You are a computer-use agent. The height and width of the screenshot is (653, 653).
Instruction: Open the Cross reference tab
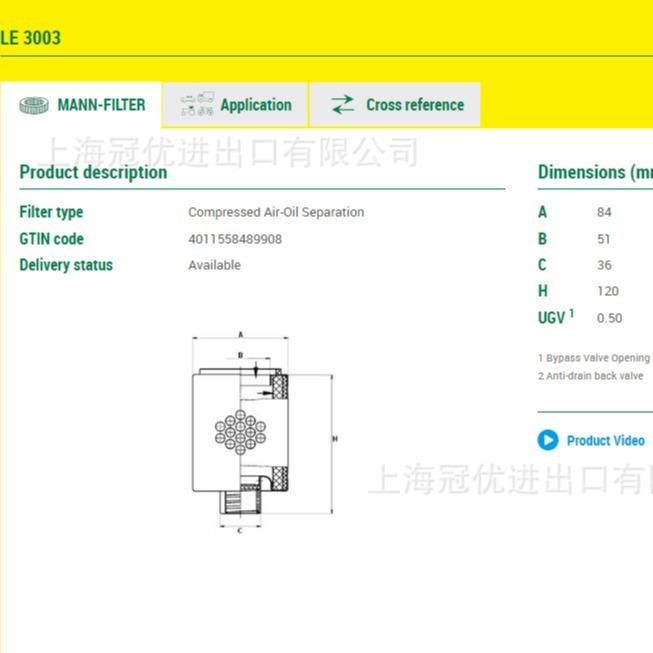coord(395,105)
